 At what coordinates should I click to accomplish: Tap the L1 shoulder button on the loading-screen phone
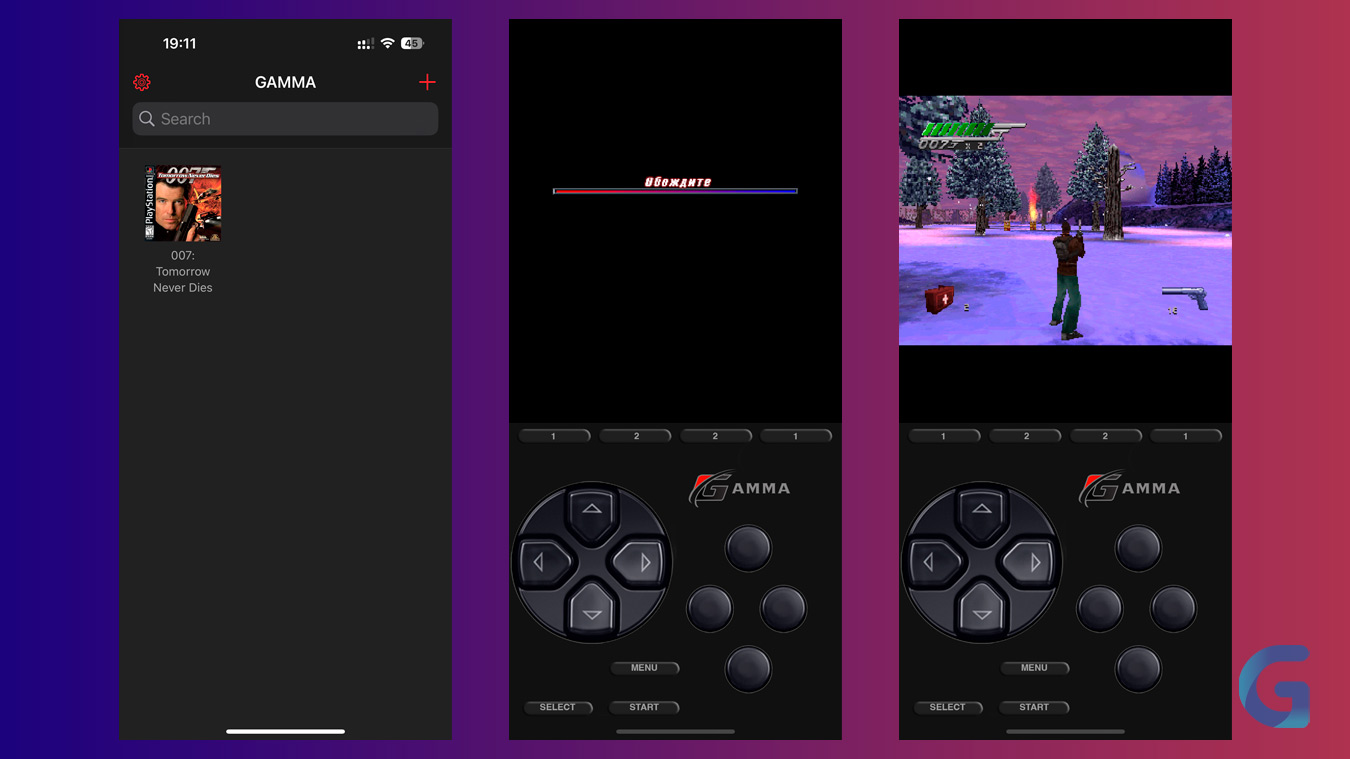[554, 436]
